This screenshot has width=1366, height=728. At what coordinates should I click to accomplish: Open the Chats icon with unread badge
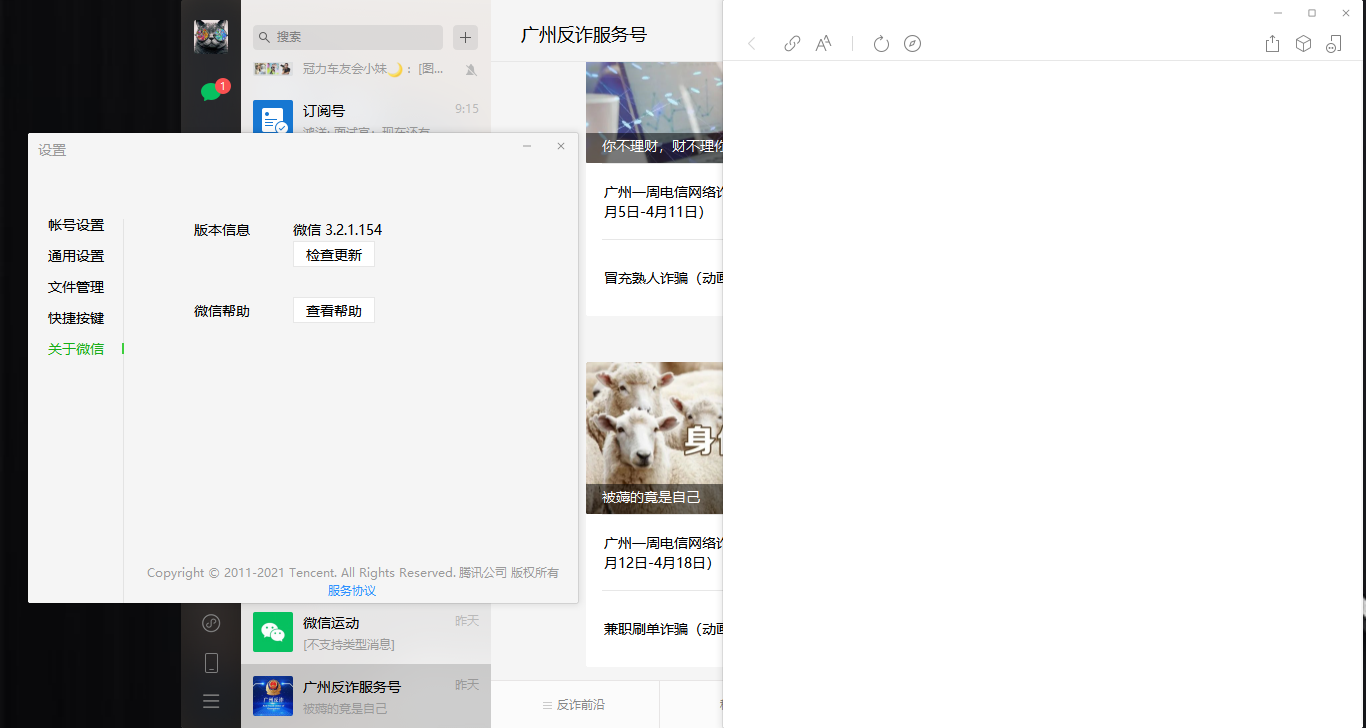211,92
